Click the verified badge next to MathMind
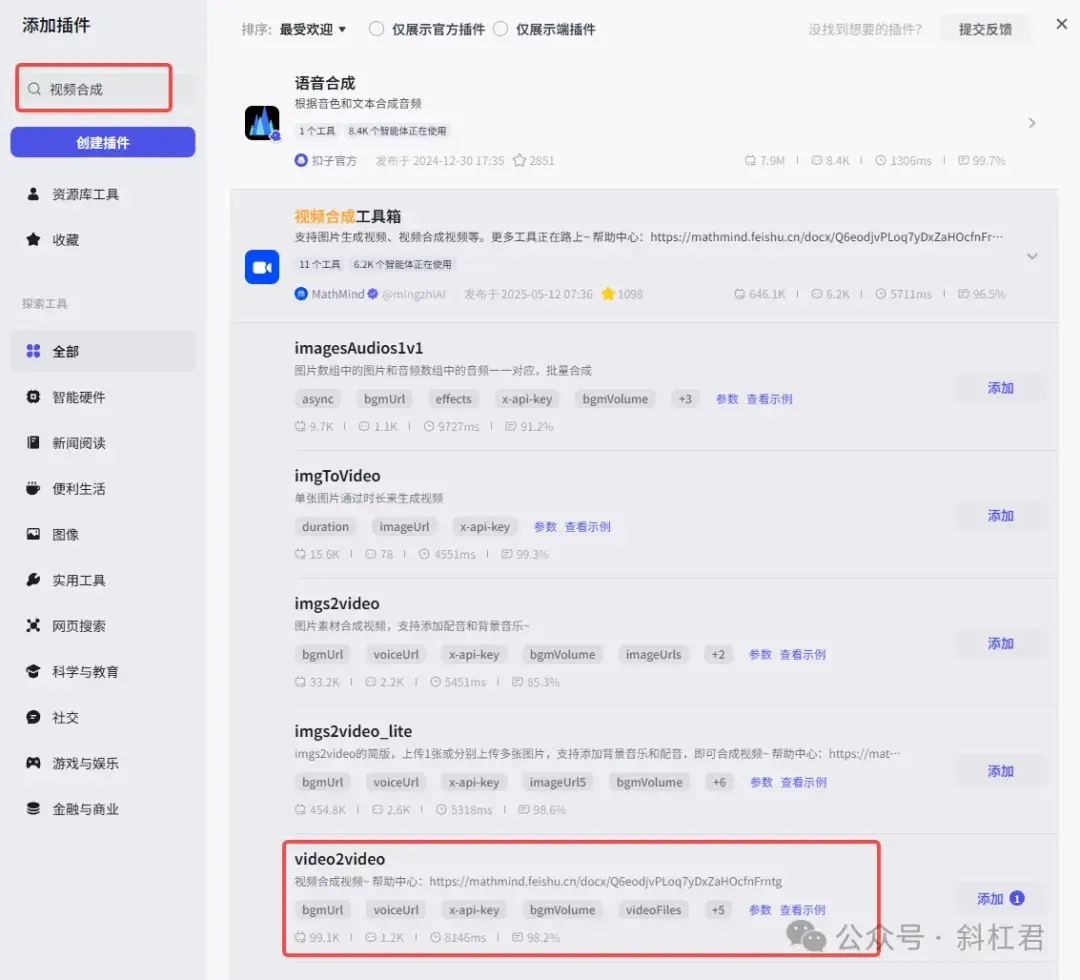 click(x=373, y=294)
